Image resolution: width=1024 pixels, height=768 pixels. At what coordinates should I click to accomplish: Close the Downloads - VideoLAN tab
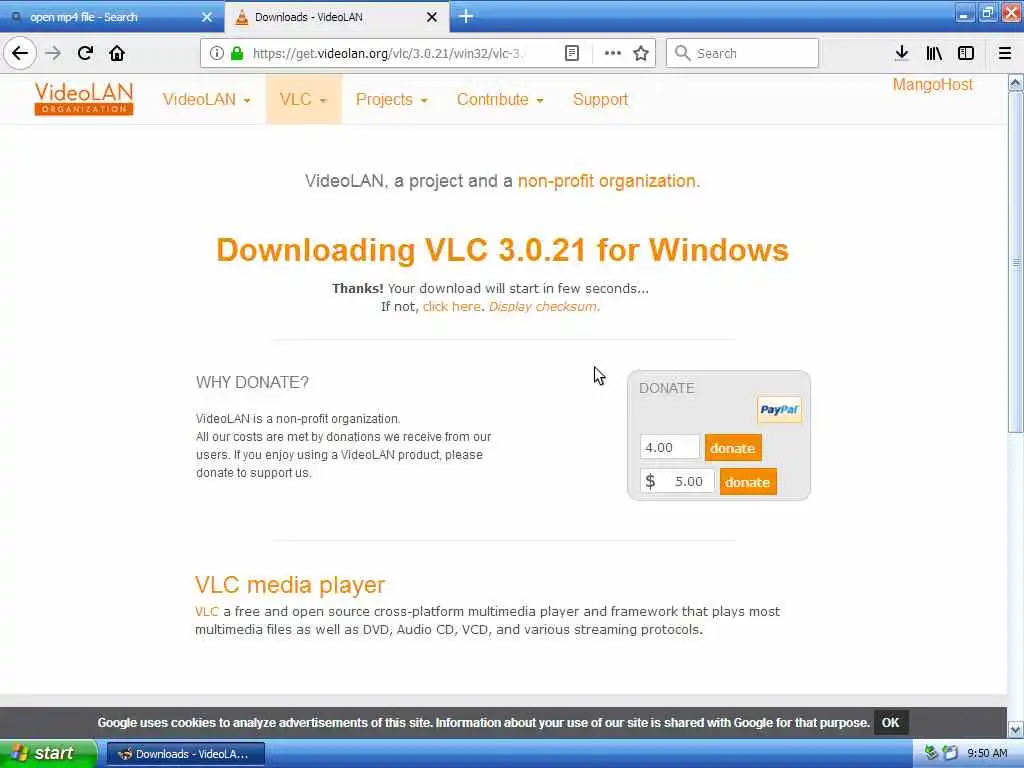[432, 17]
